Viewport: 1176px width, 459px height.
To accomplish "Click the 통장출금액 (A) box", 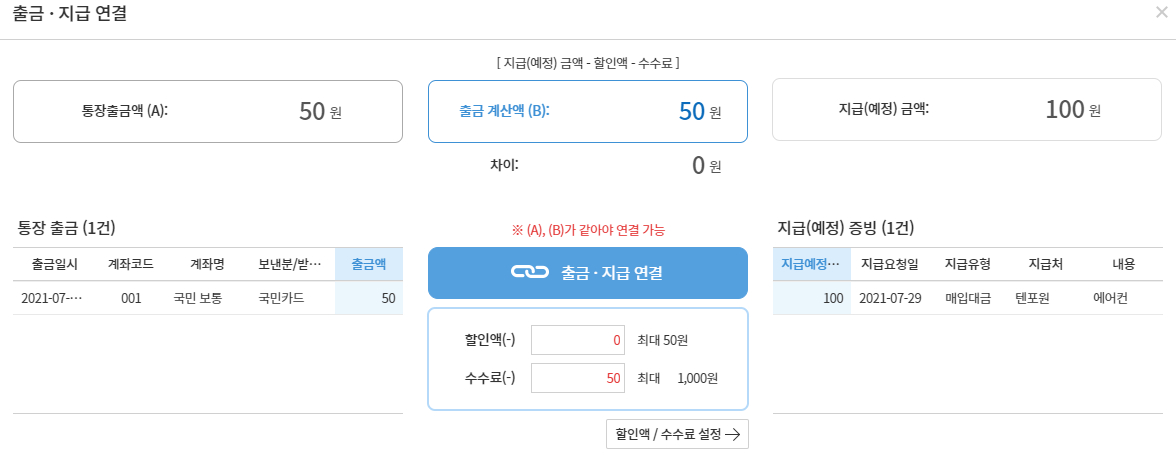I will (x=207, y=112).
